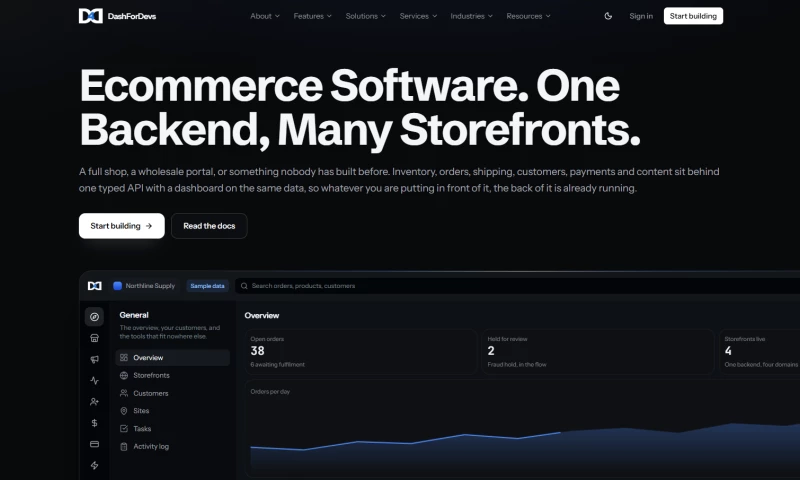
Task: Select Overview in the General sidebar
Action: tap(172, 358)
